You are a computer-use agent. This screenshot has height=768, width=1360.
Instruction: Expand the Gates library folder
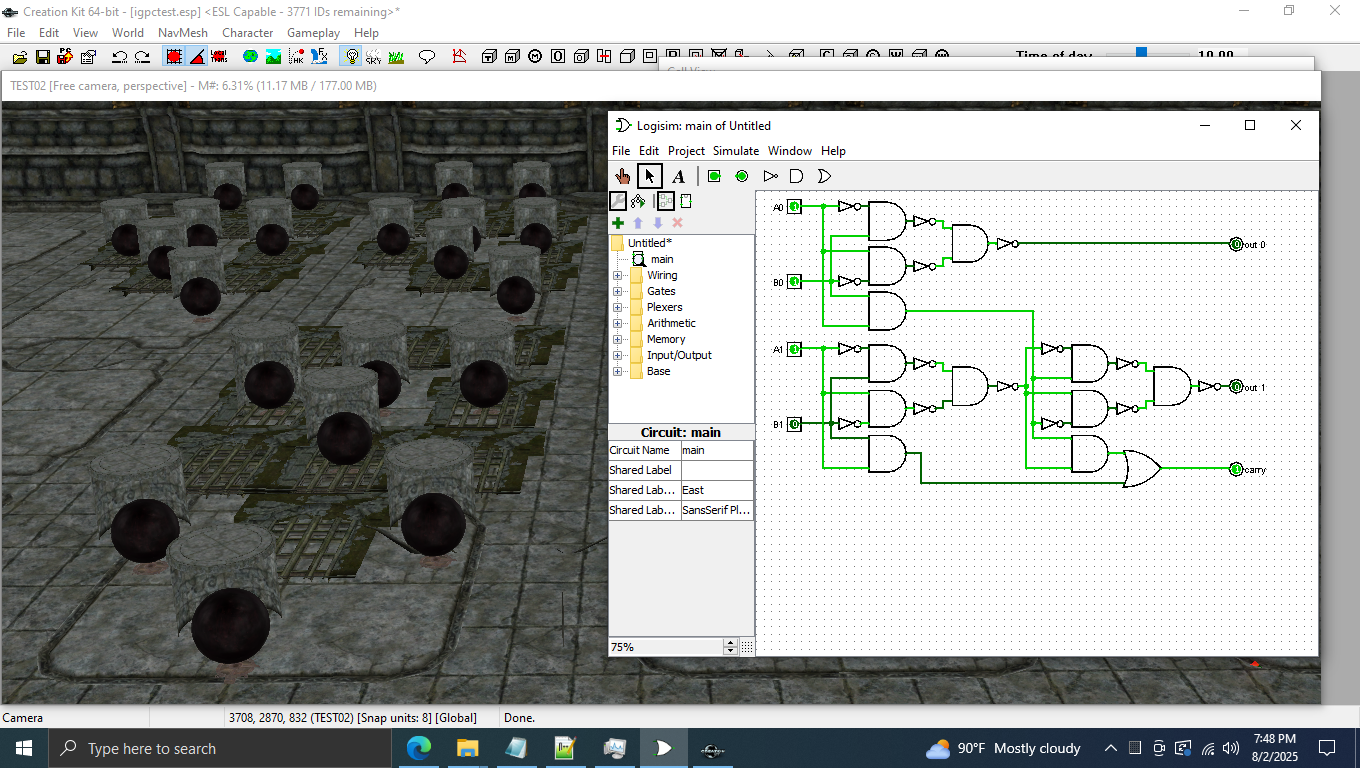click(x=617, y=291)
